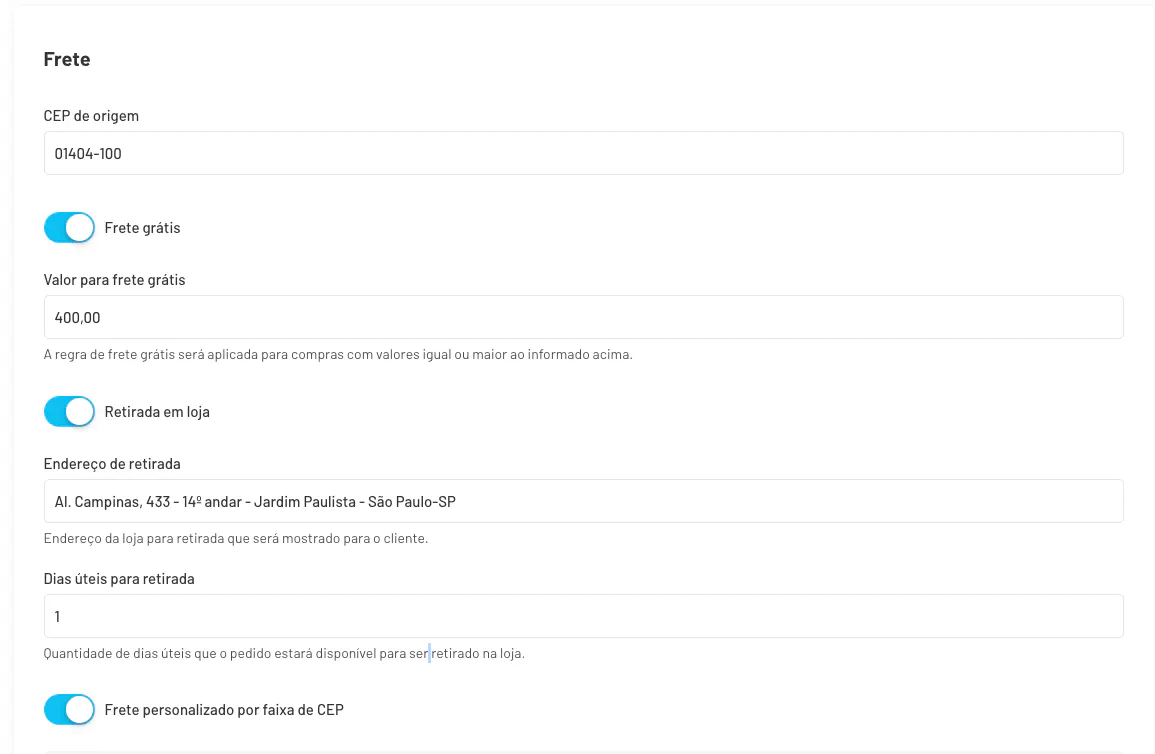Click the 'Frete' section heading
This screenshot has width=1155, height=754.
[x=67, y=60]
